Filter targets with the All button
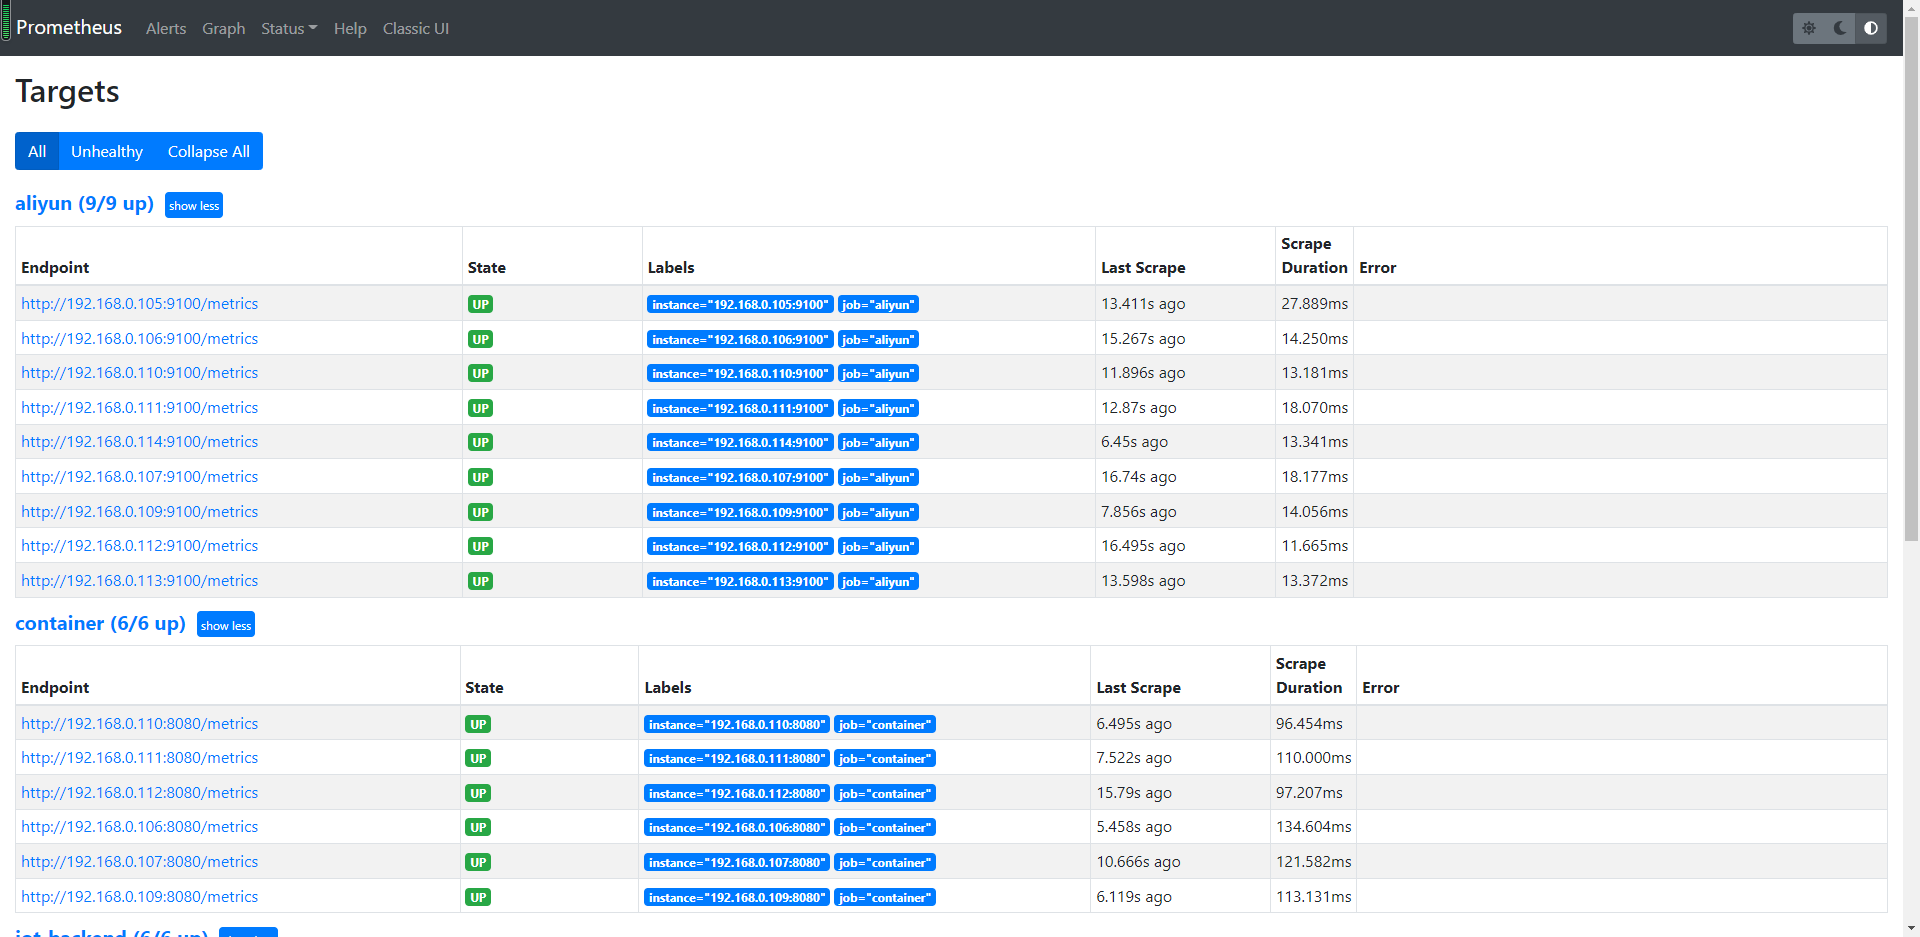This screenshot has width=1920, height=937. click(37, 151)
